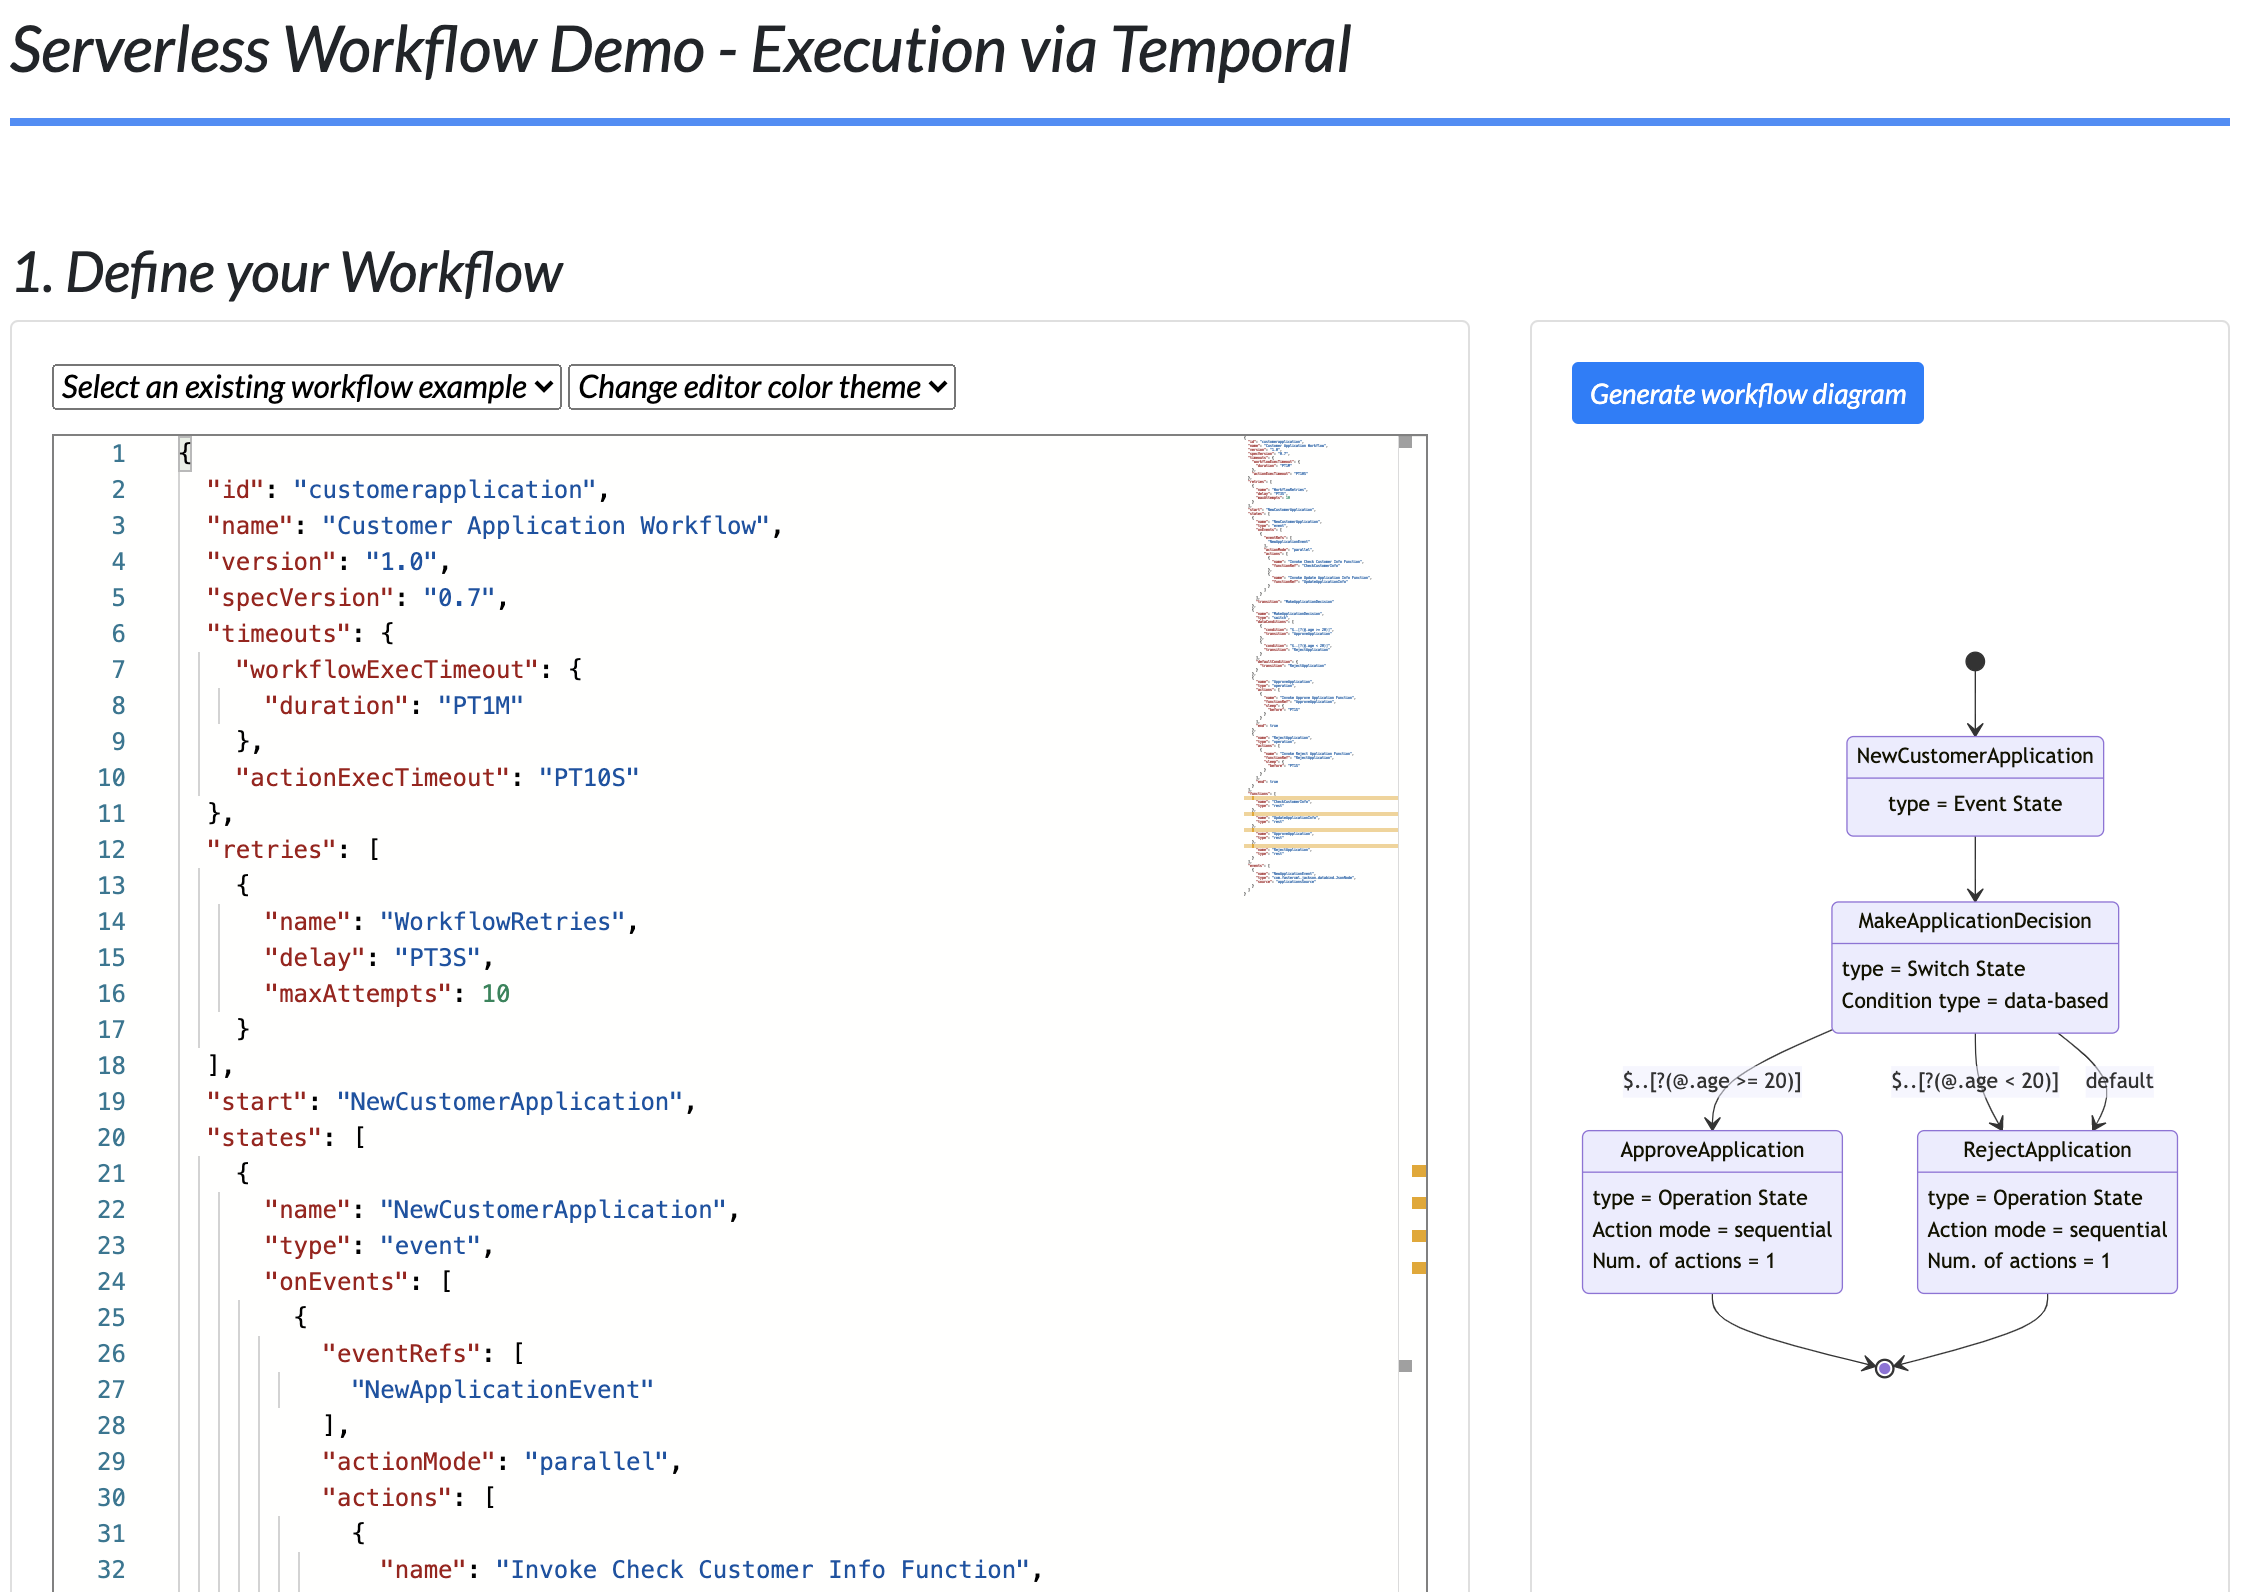Click line number 20 beside "states"

click(111, 1138)
